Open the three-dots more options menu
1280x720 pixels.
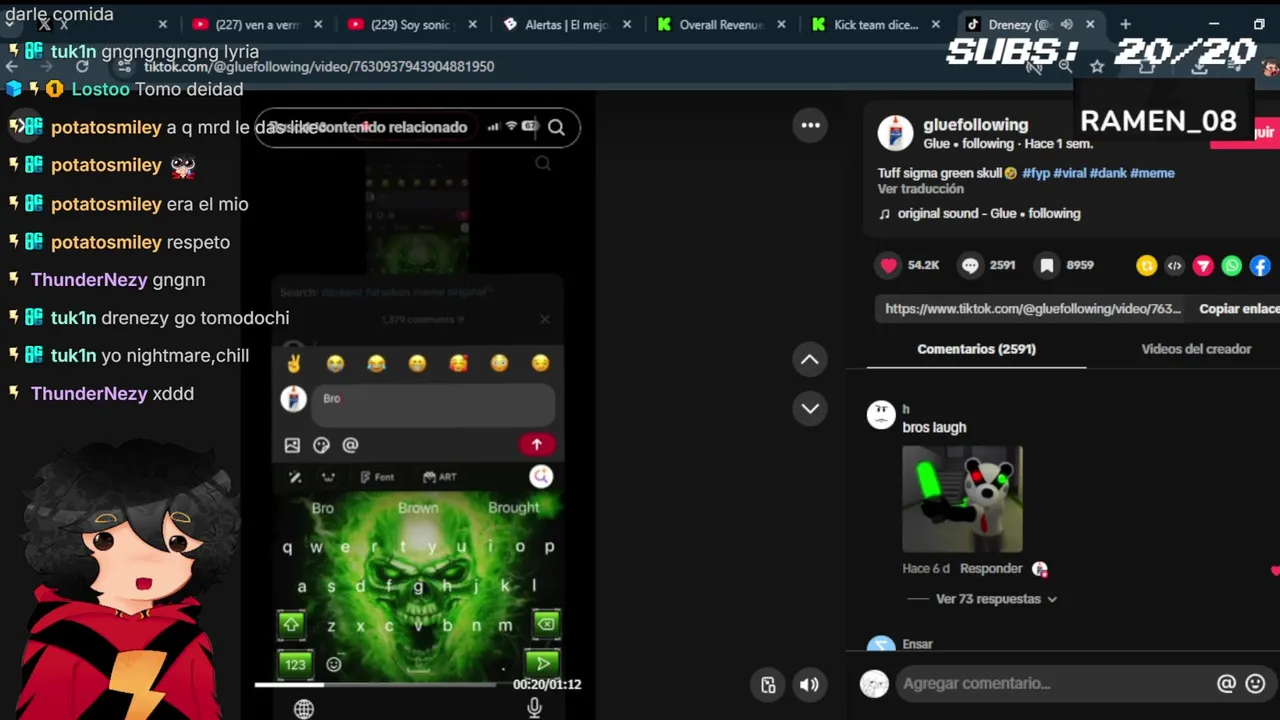pos(810,125)
